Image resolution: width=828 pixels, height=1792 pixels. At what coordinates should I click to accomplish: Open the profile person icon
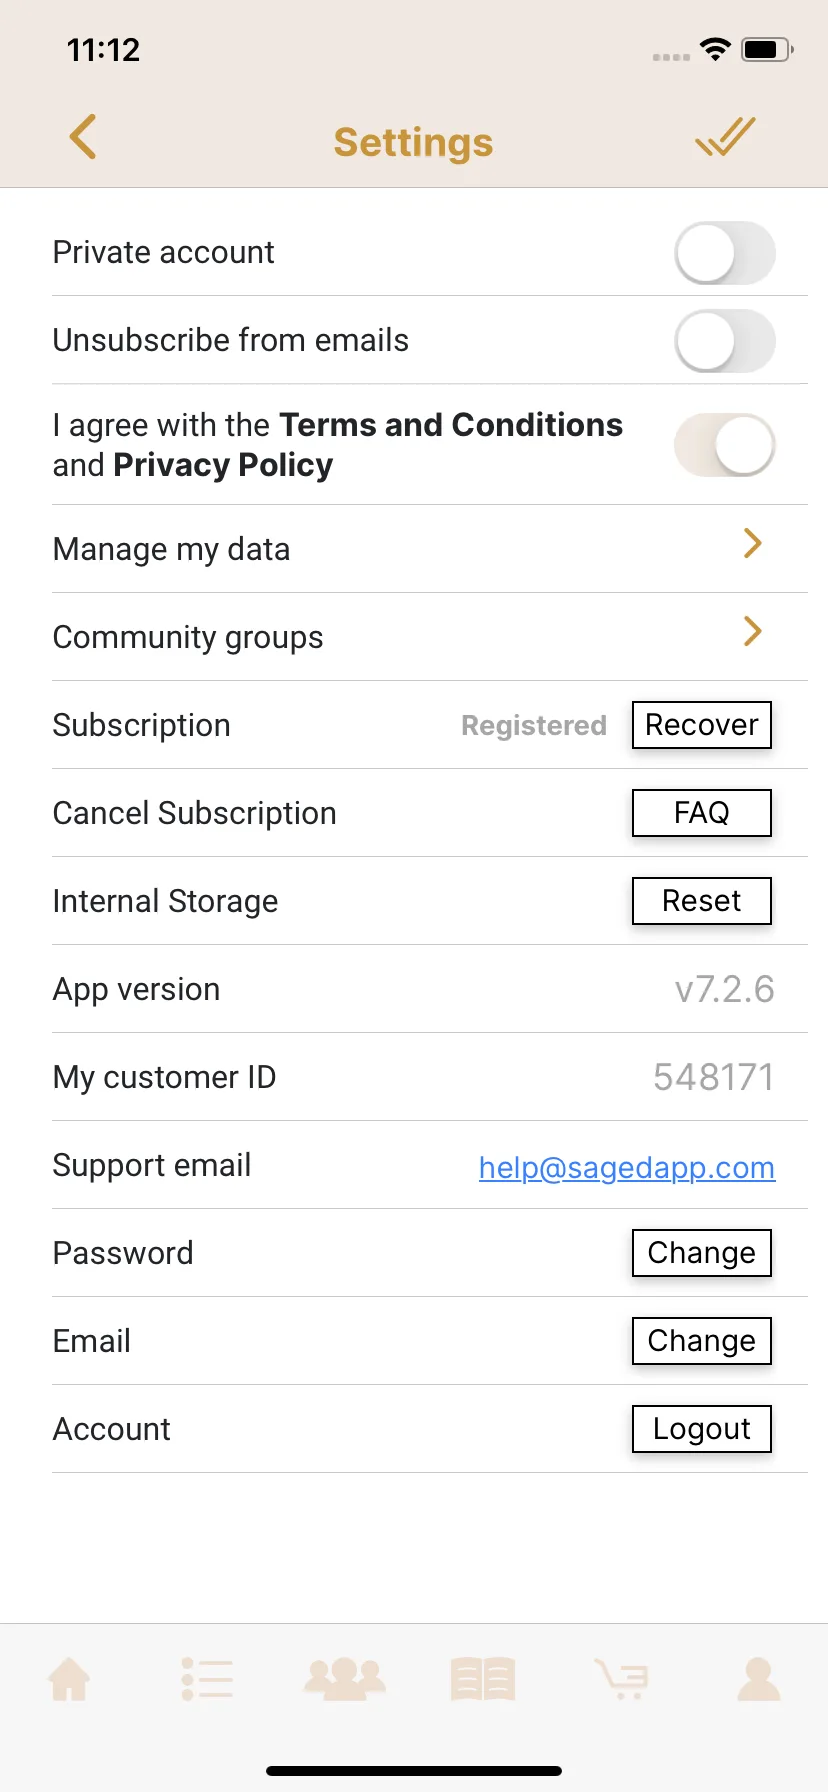coord(759,1679)
